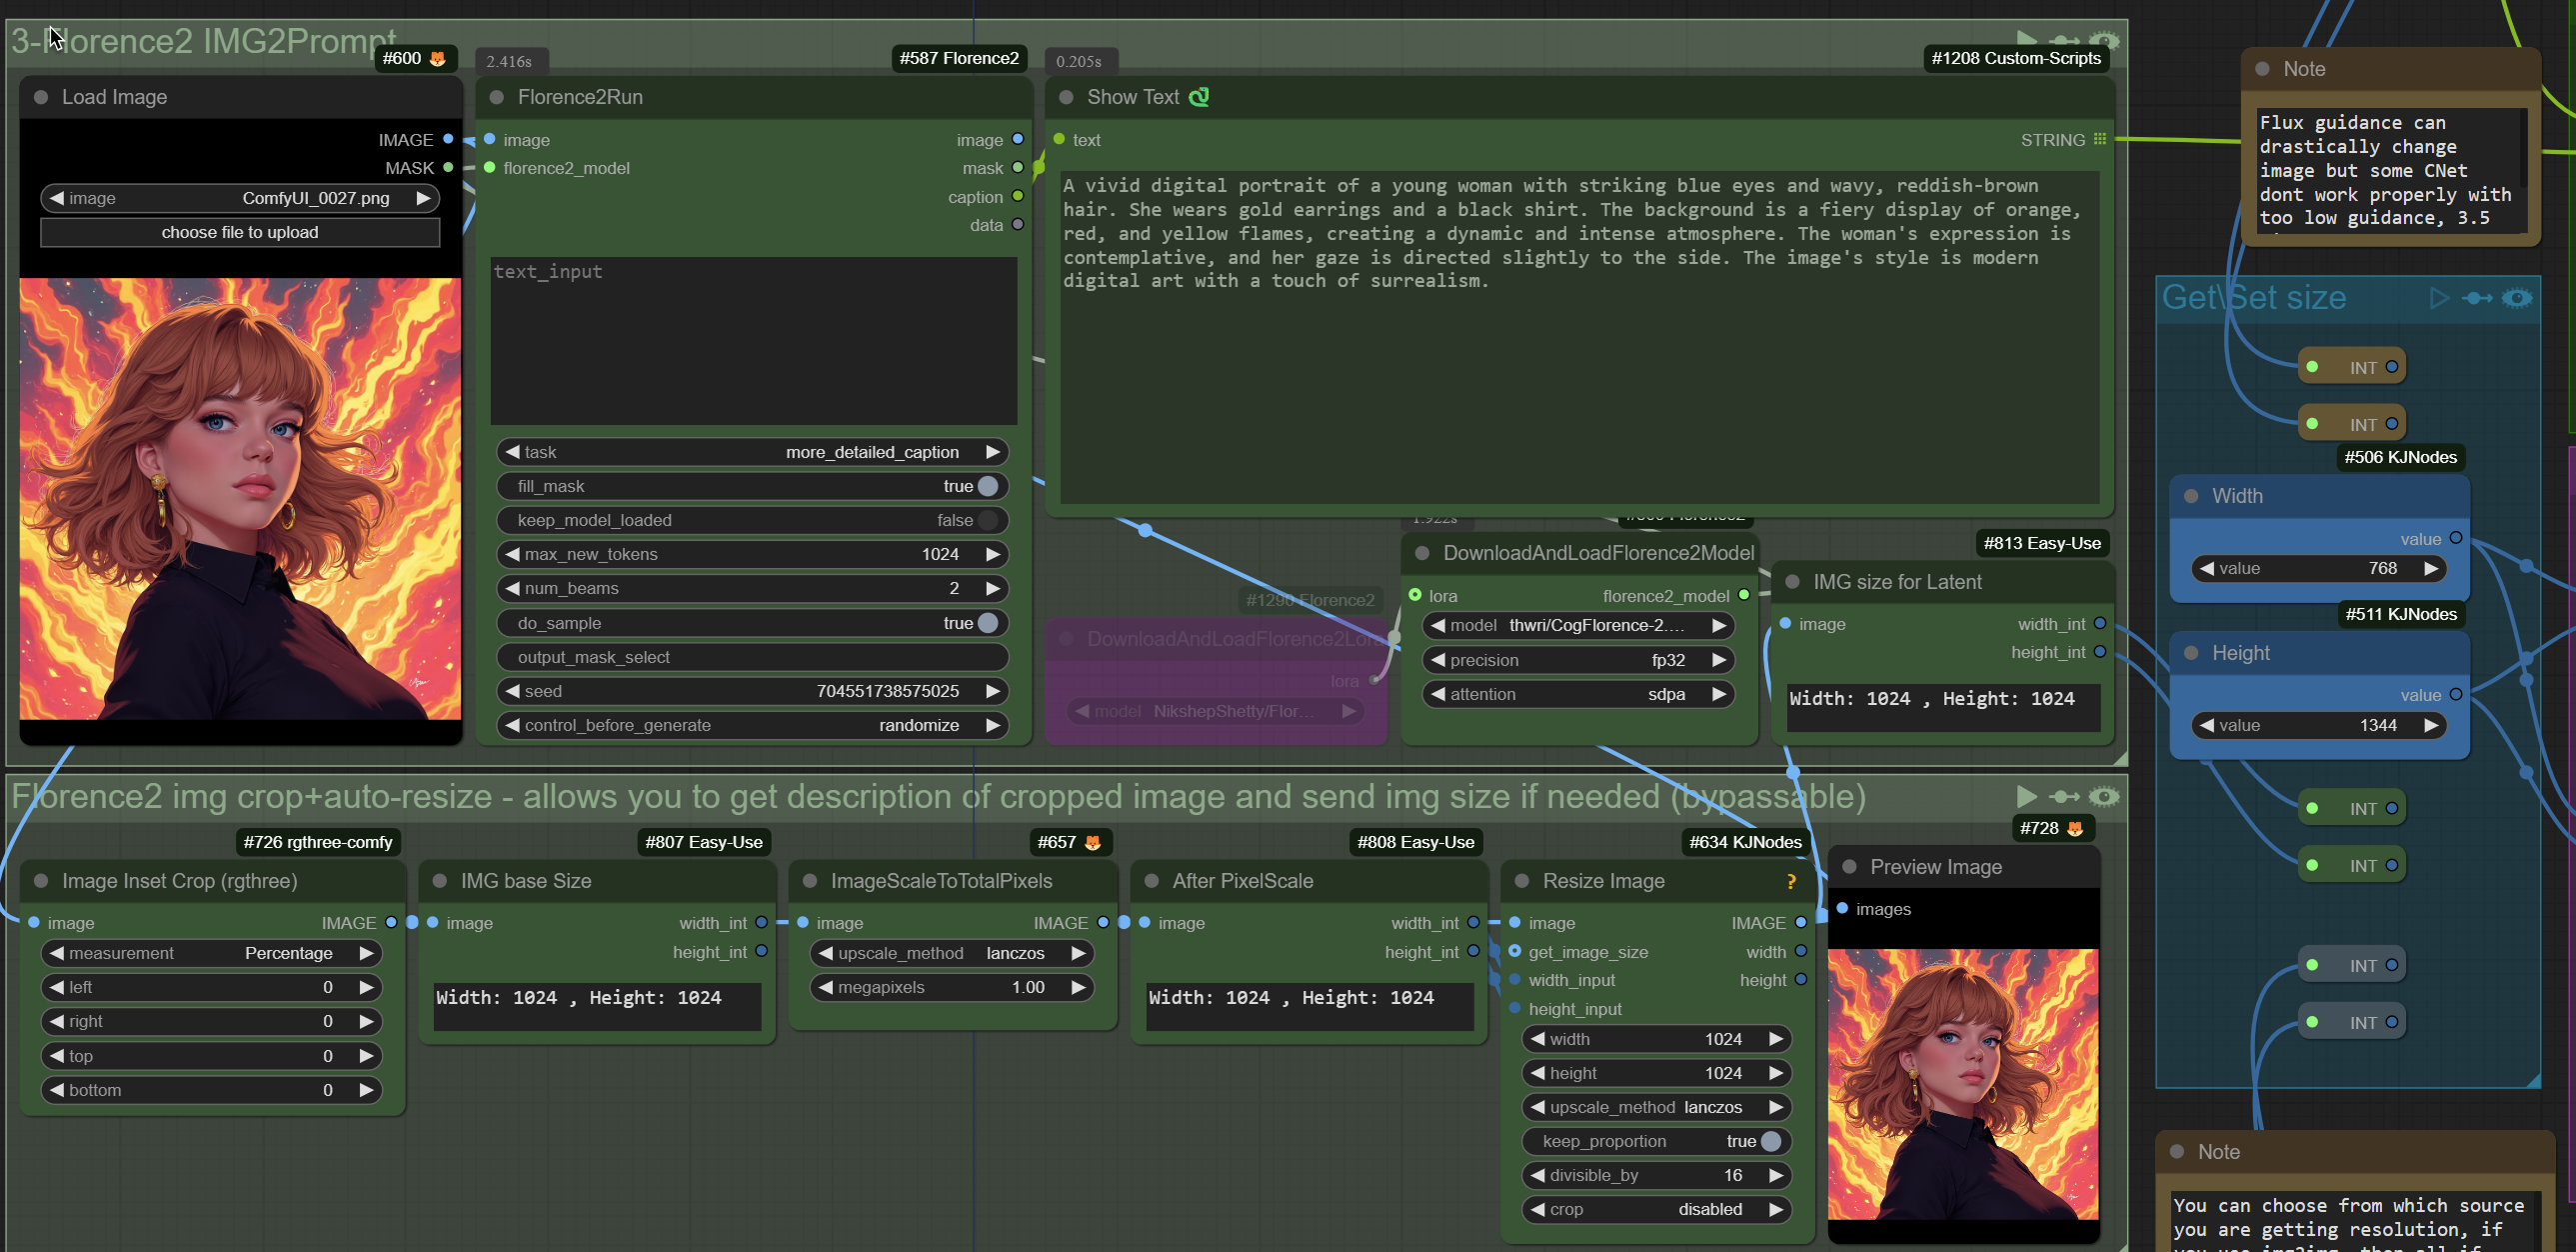Click the #587 Florence2 node badge
2576x1252 pixels.
click(x=959, y=58)
